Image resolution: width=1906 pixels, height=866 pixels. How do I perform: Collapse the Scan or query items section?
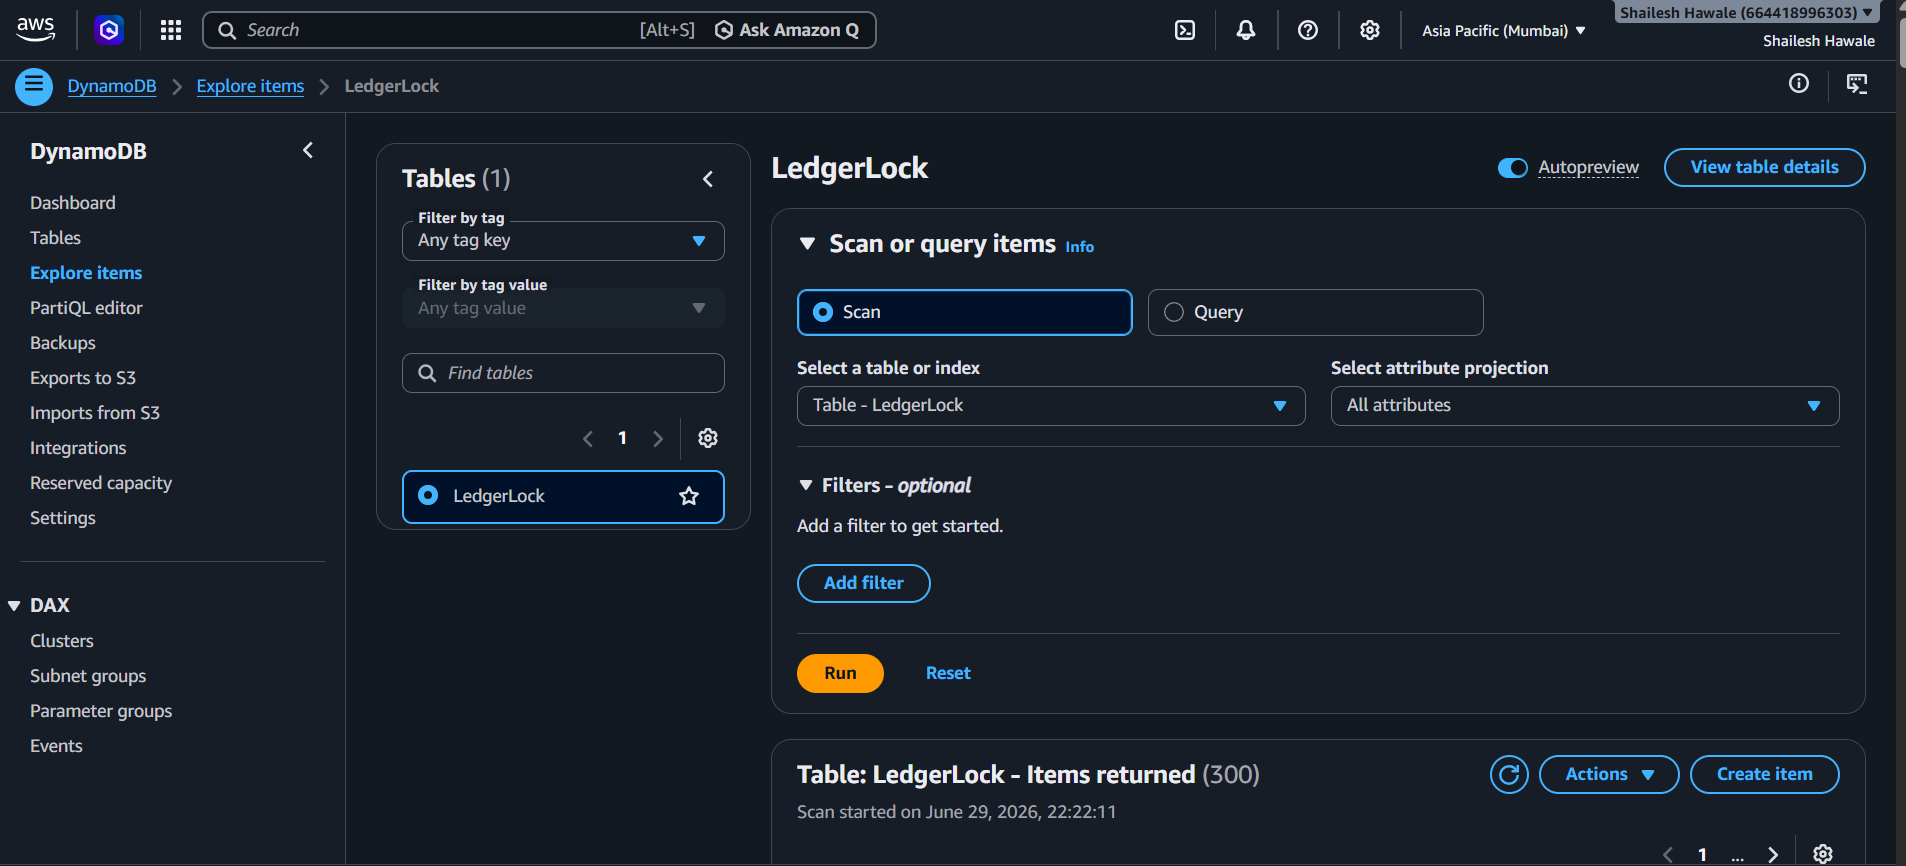point(807,243)
